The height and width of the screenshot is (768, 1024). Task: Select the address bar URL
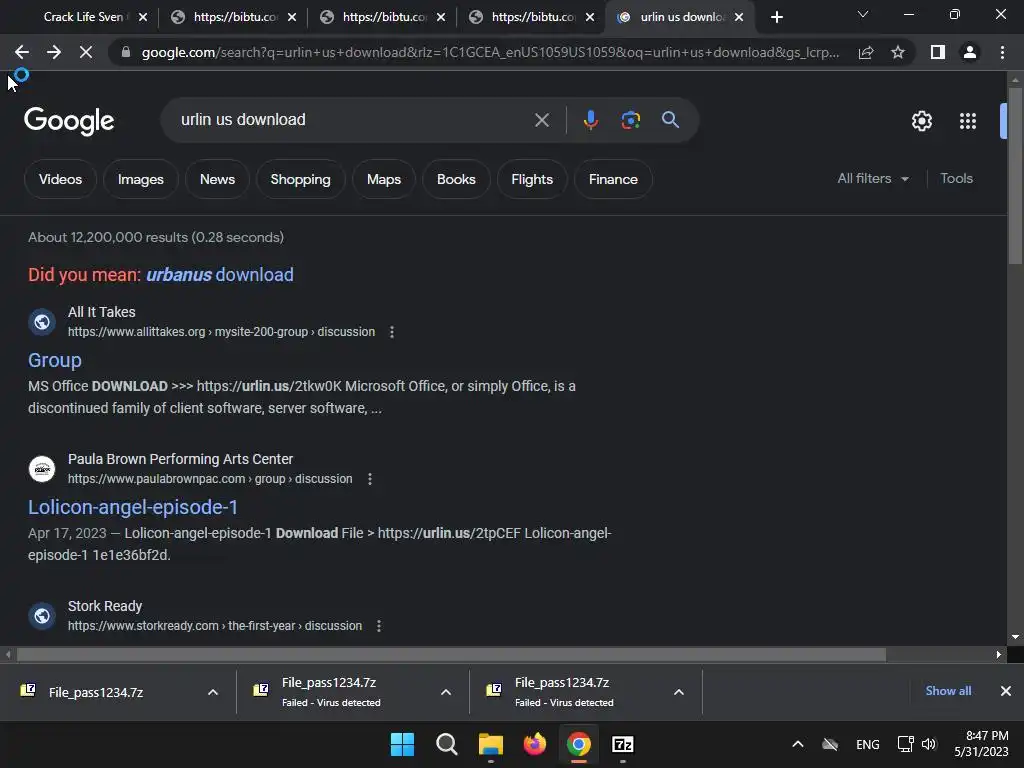tap(490, 52)
